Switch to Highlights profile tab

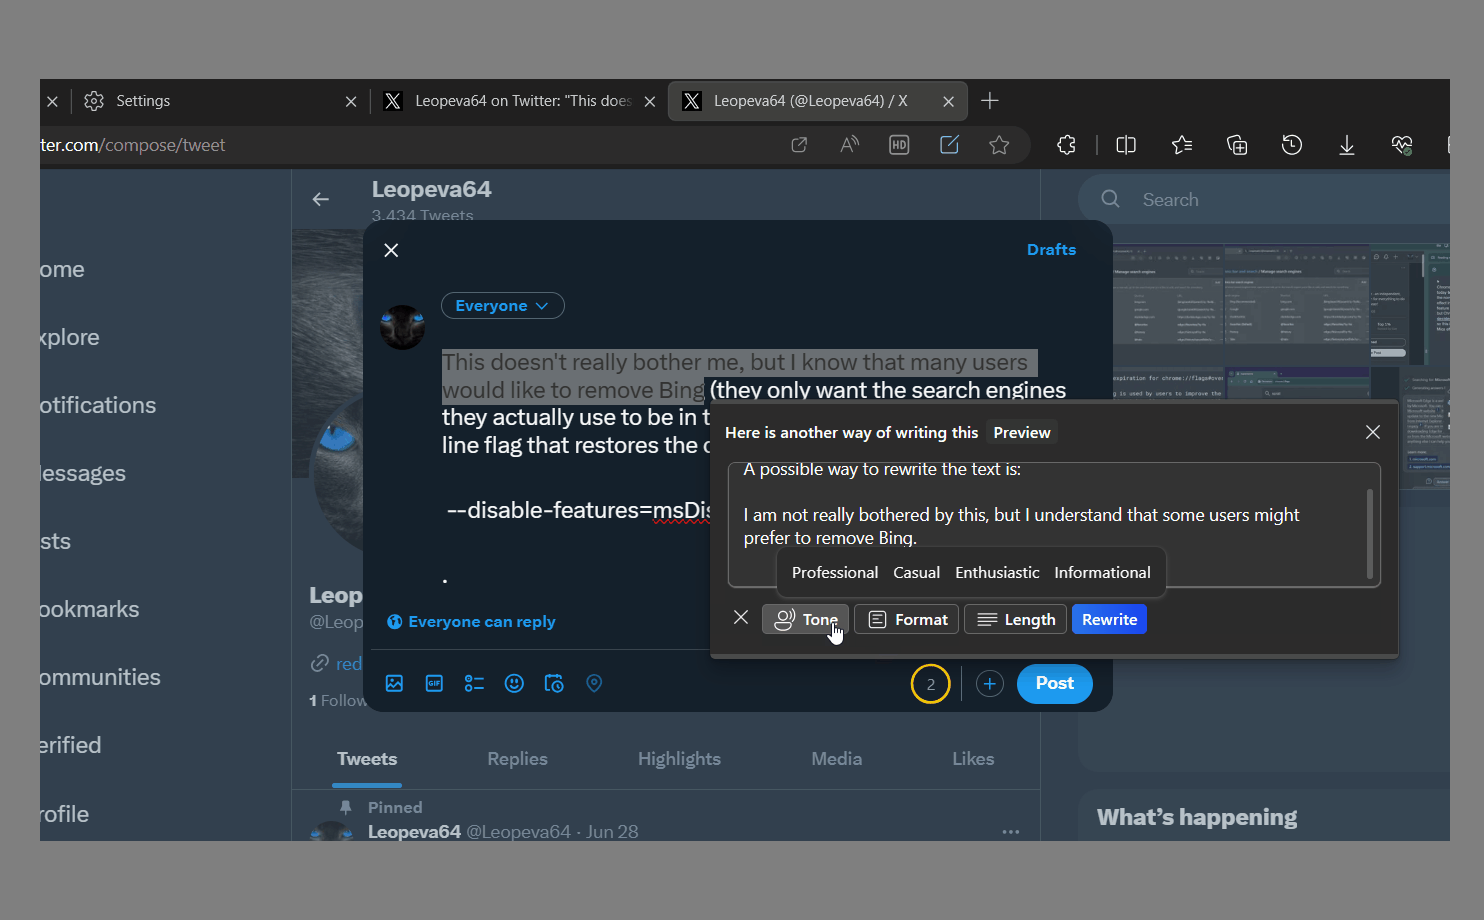click(x=679, y=759)
